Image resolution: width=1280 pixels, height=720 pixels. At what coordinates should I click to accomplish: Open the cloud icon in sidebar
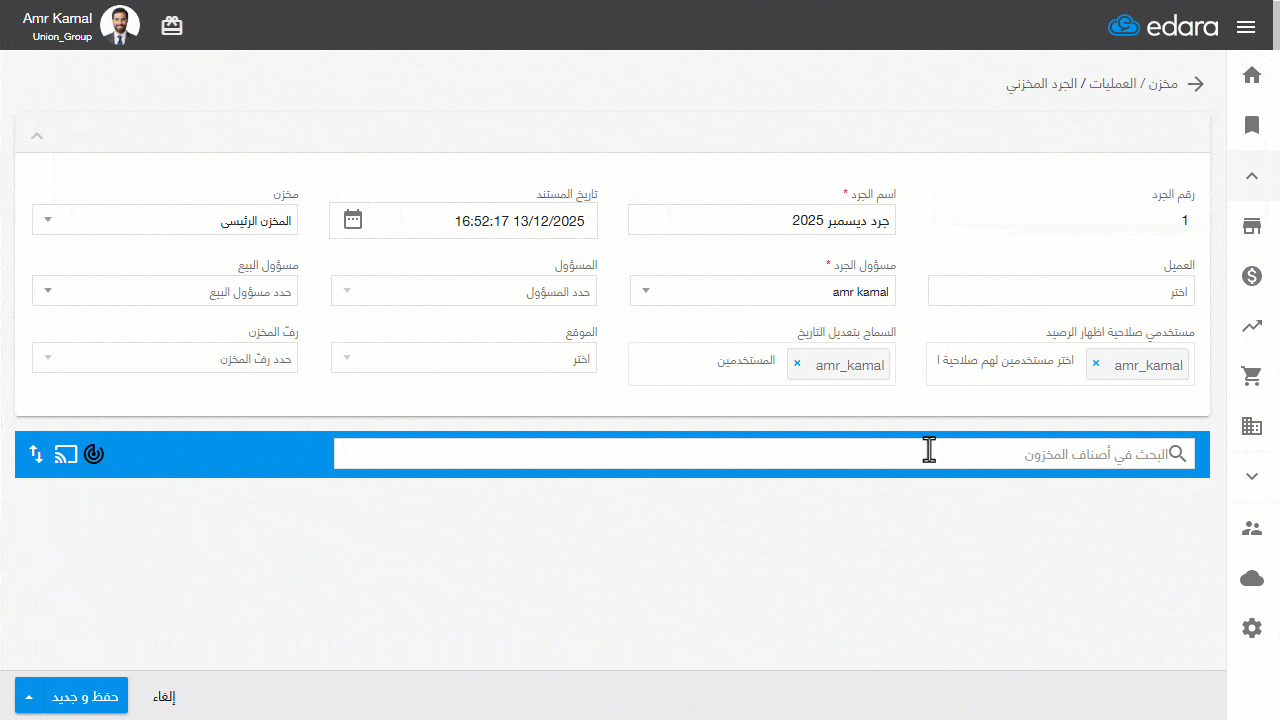[1252, 578]
